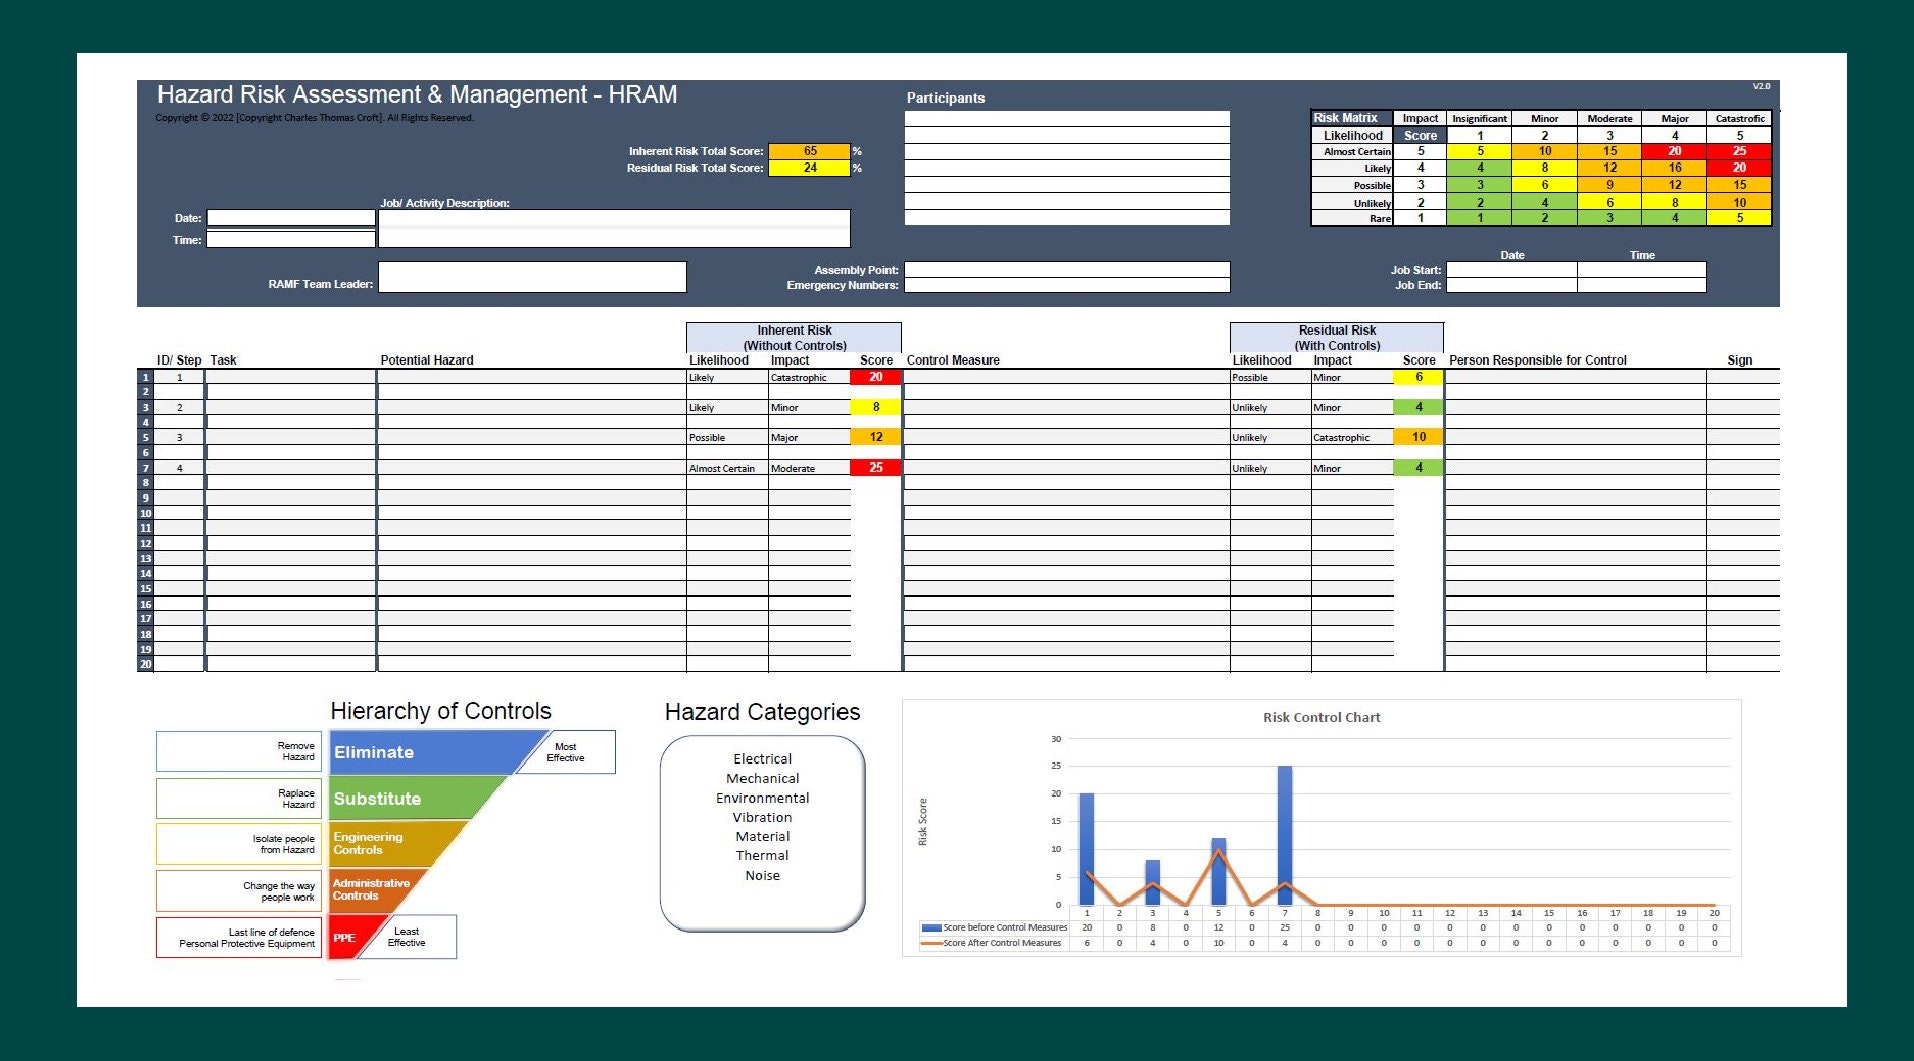
Task: Click the RAMF Team Leader field
Action: coord(533,276)
